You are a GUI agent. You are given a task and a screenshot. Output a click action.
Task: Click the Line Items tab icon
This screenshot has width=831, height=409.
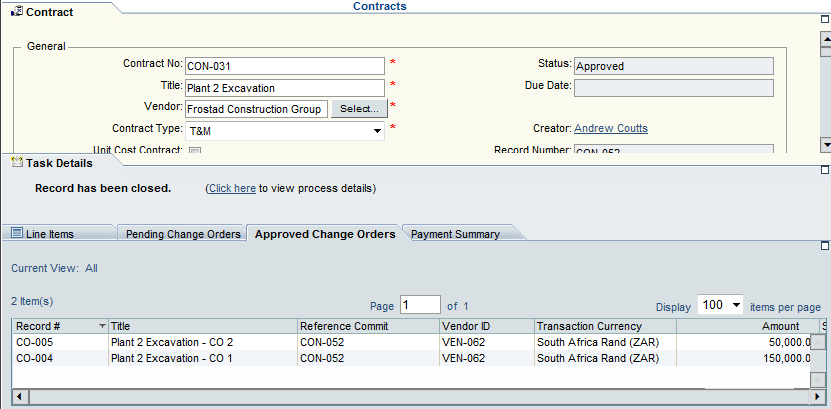click(16, 234)
